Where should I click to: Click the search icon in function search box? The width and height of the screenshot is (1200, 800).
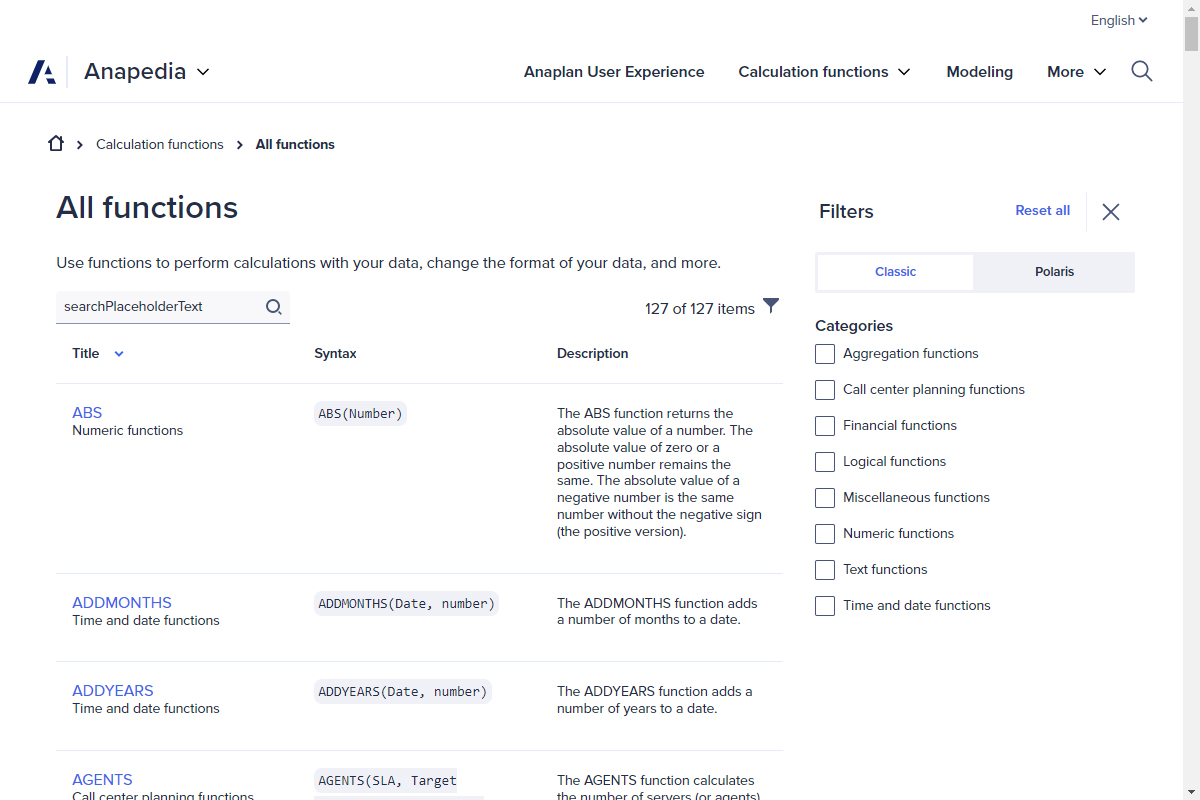(273, 307)
